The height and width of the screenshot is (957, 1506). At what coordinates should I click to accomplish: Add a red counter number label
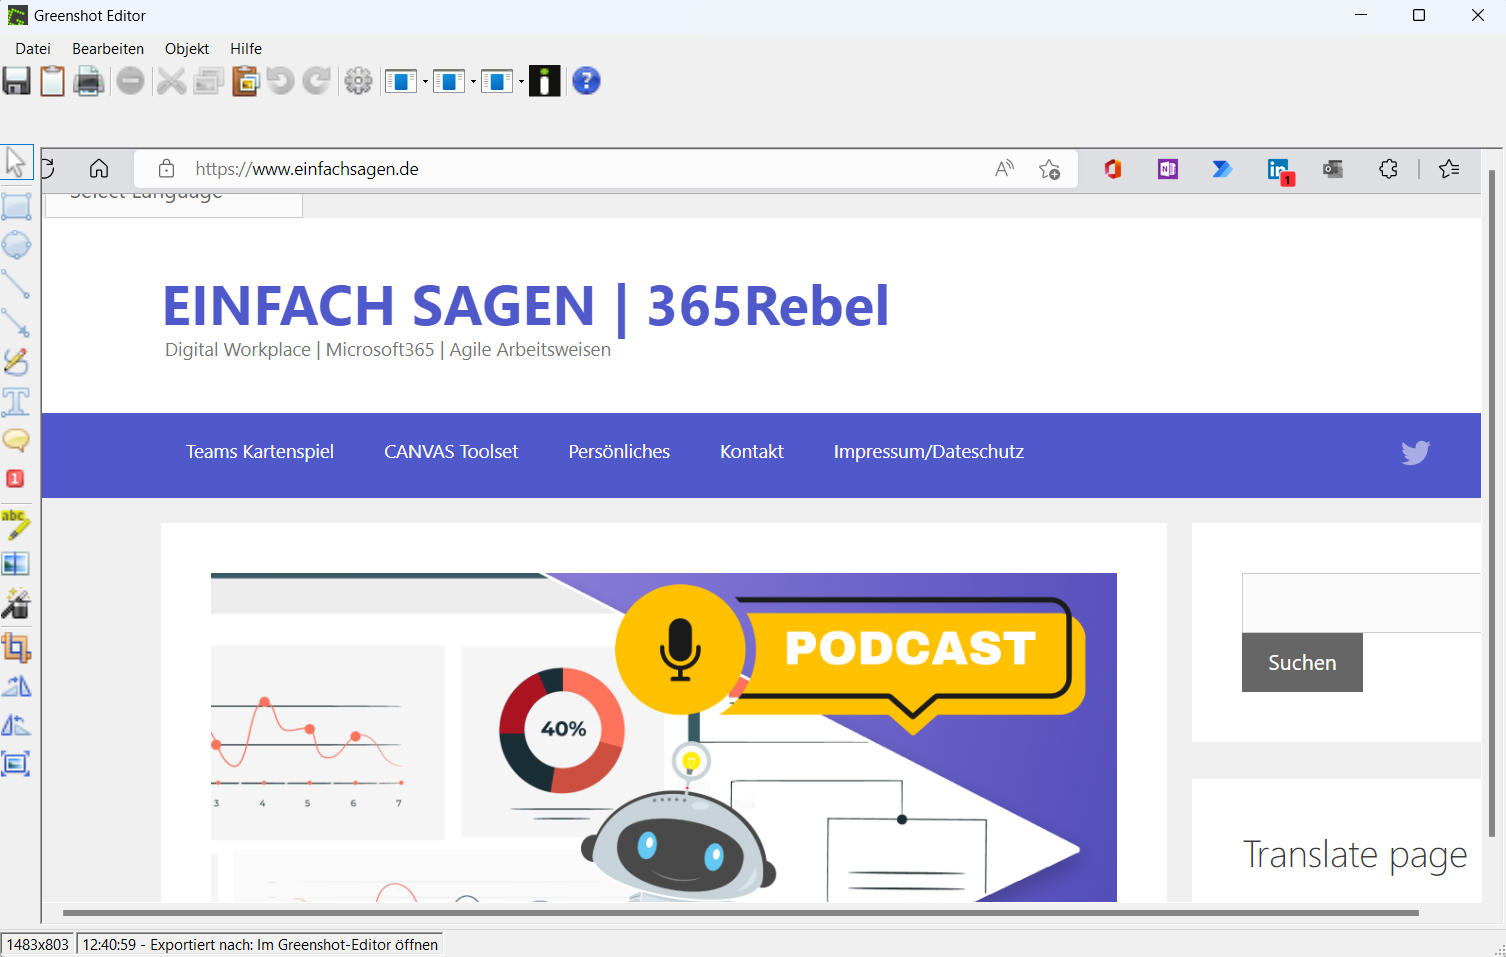(x=15, y=479)
